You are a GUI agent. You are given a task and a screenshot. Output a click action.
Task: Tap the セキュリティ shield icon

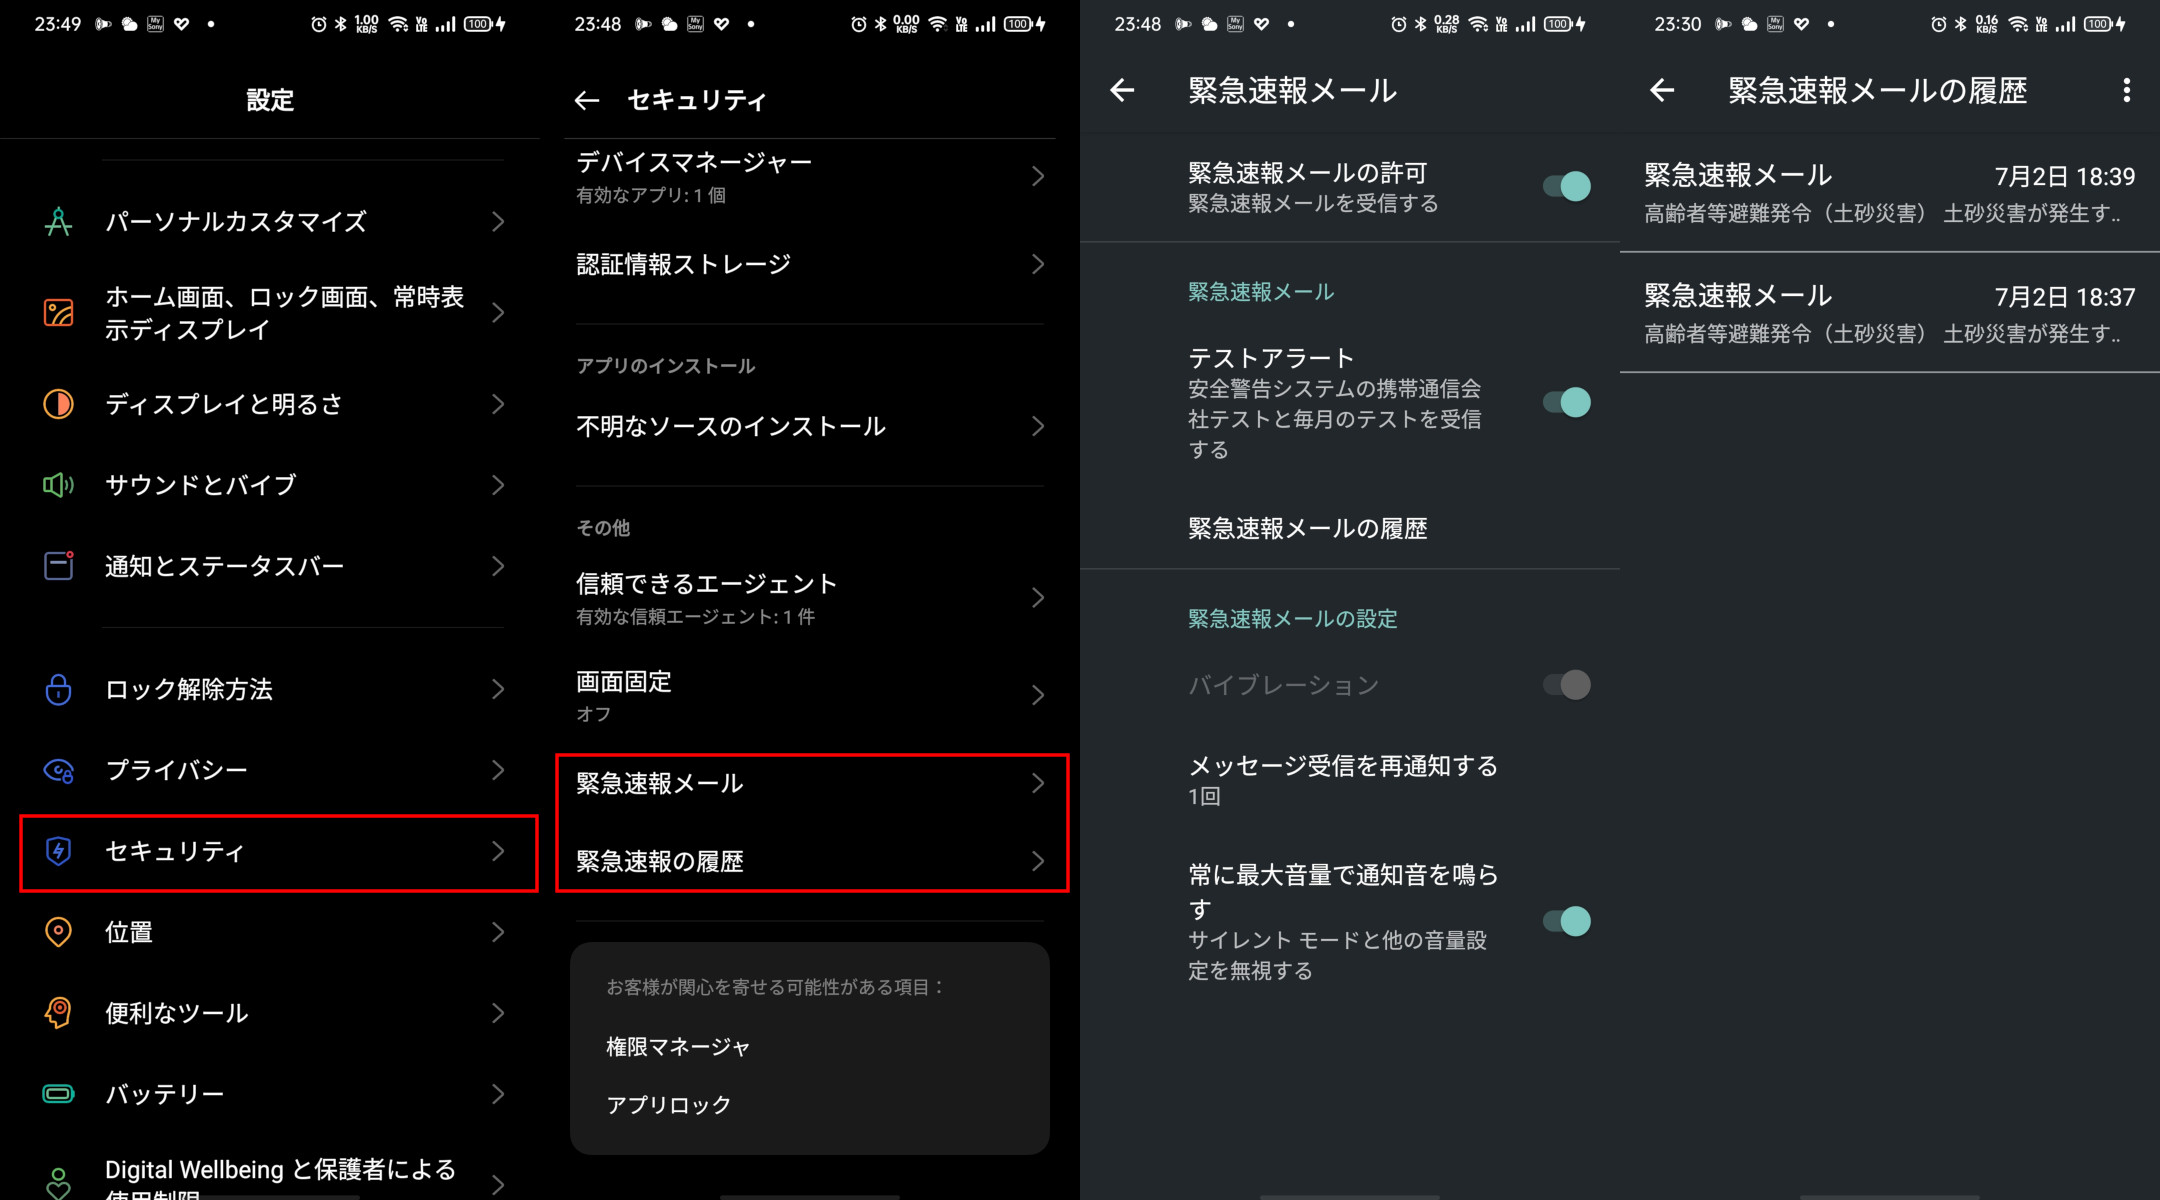coord(58,851)
